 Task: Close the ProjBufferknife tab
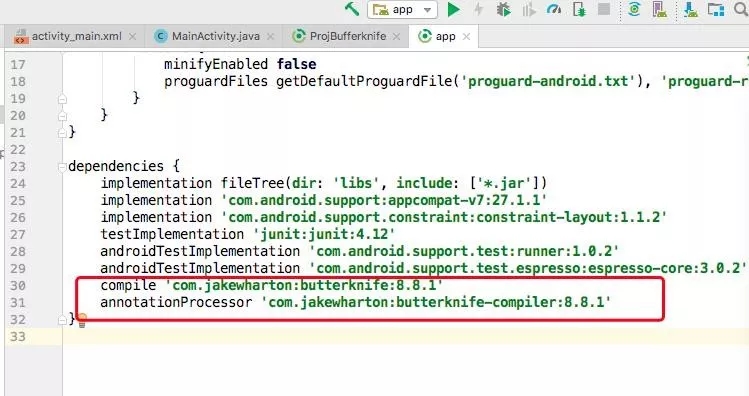[396, 37]
